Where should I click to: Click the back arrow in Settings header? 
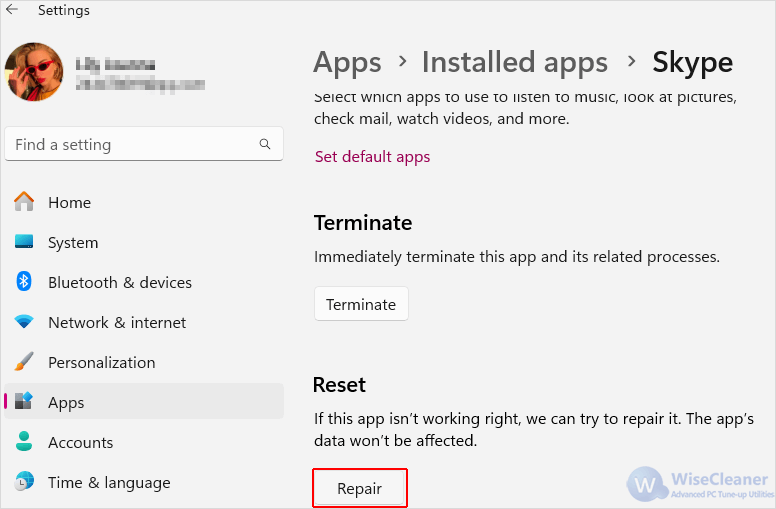pyautogui.click(x=12, y=9)
